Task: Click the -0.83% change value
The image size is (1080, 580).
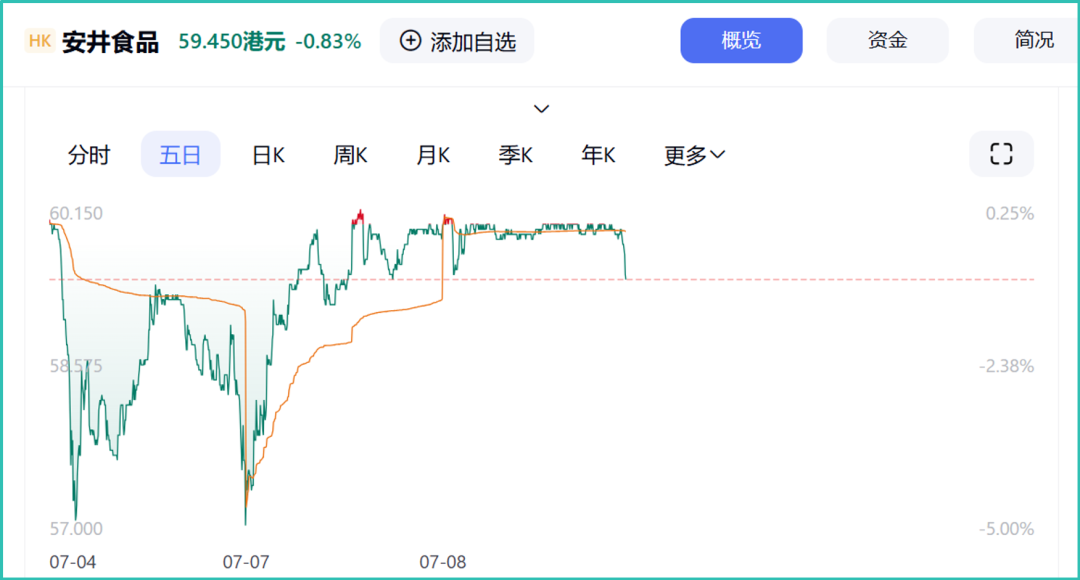Action: click(x=328, y=42)
